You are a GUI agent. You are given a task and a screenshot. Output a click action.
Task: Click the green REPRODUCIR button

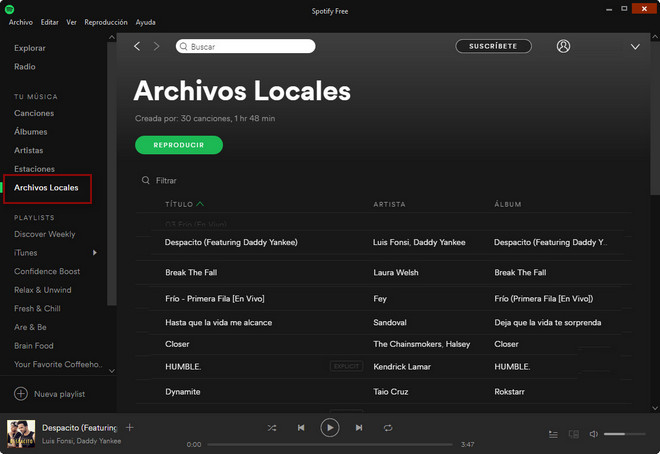coord(179,145)
